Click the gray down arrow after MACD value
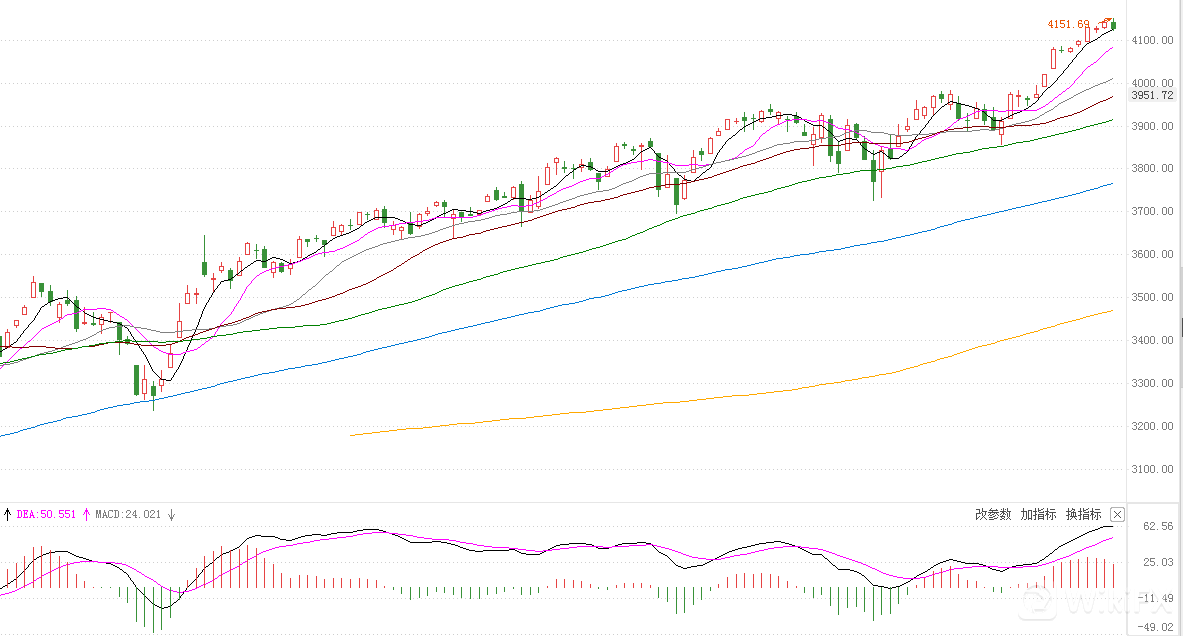The image size is (1183, 636). pyautogui.click(x=171, y=515)
